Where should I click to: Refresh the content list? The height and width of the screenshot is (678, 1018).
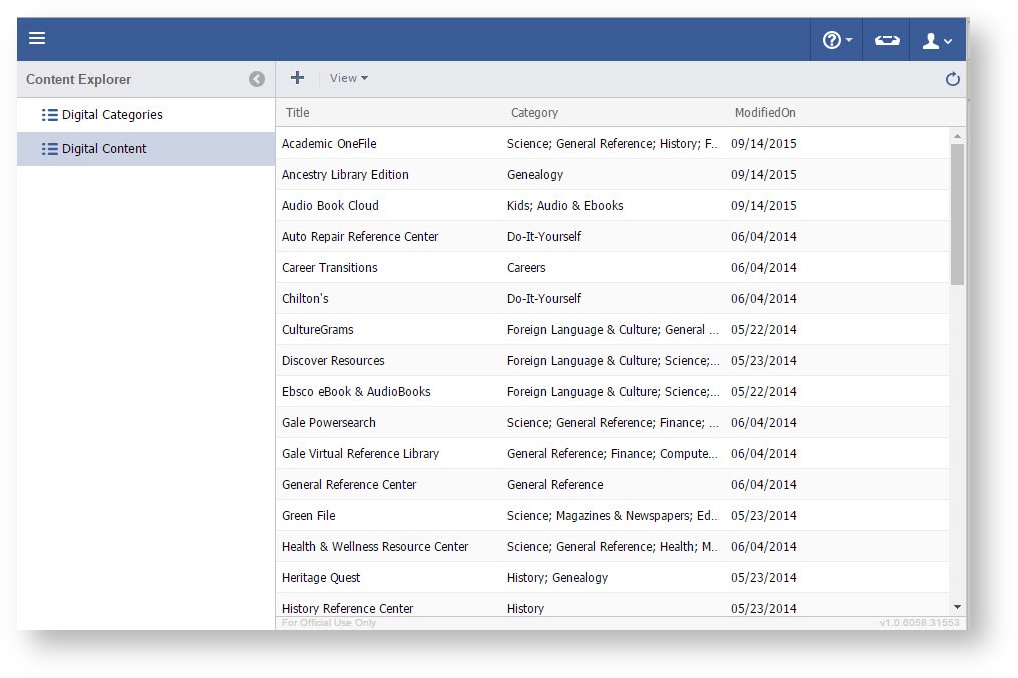[952, 79]
